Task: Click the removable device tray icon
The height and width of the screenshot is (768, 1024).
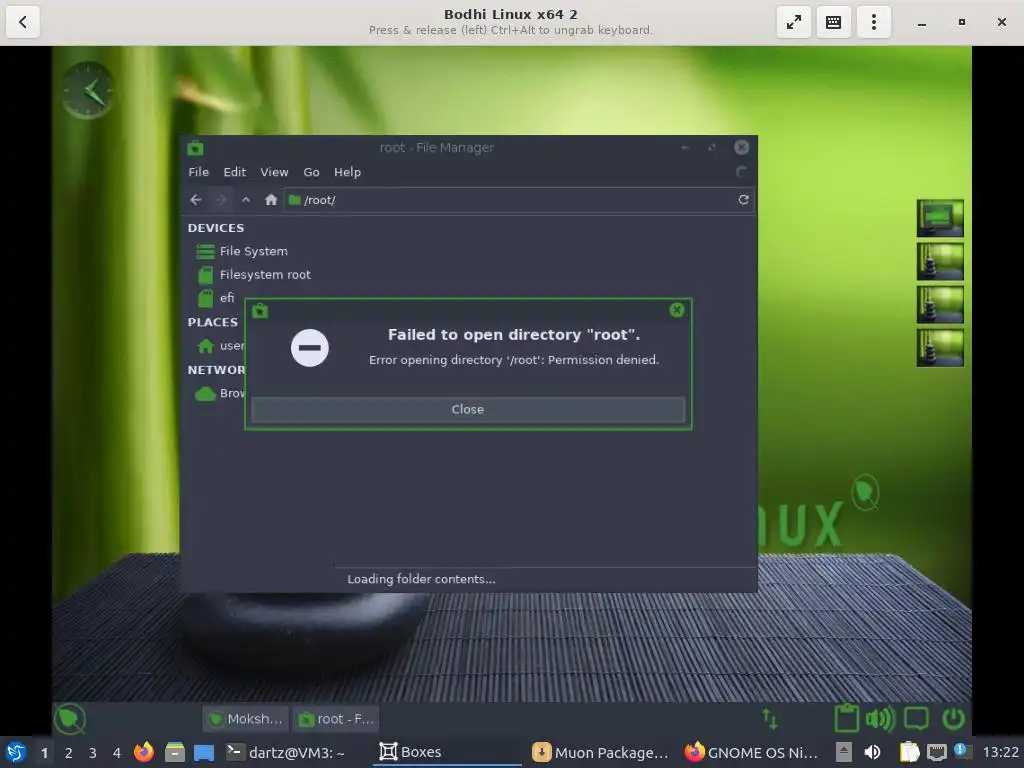Action: coord(844,752)
